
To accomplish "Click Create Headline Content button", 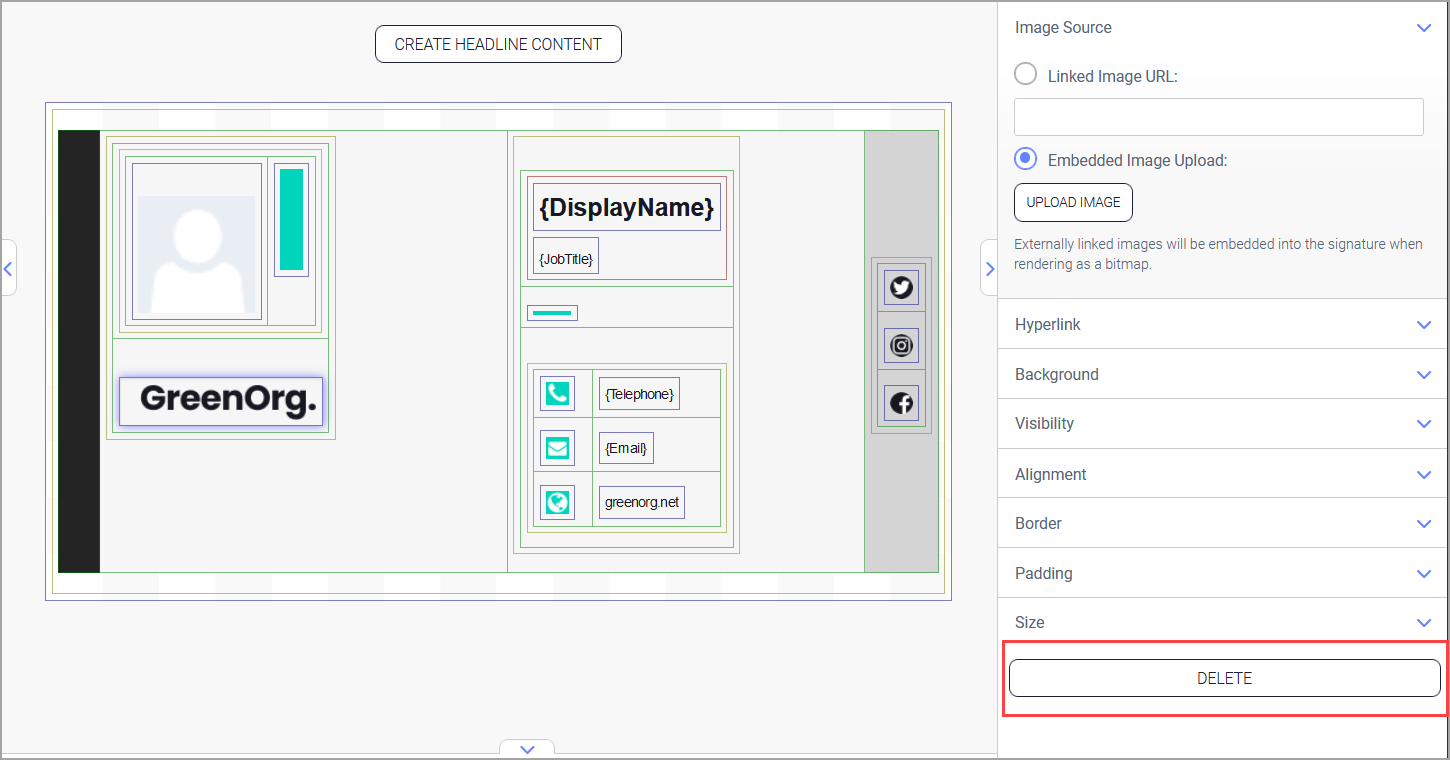I will (498, 44).
